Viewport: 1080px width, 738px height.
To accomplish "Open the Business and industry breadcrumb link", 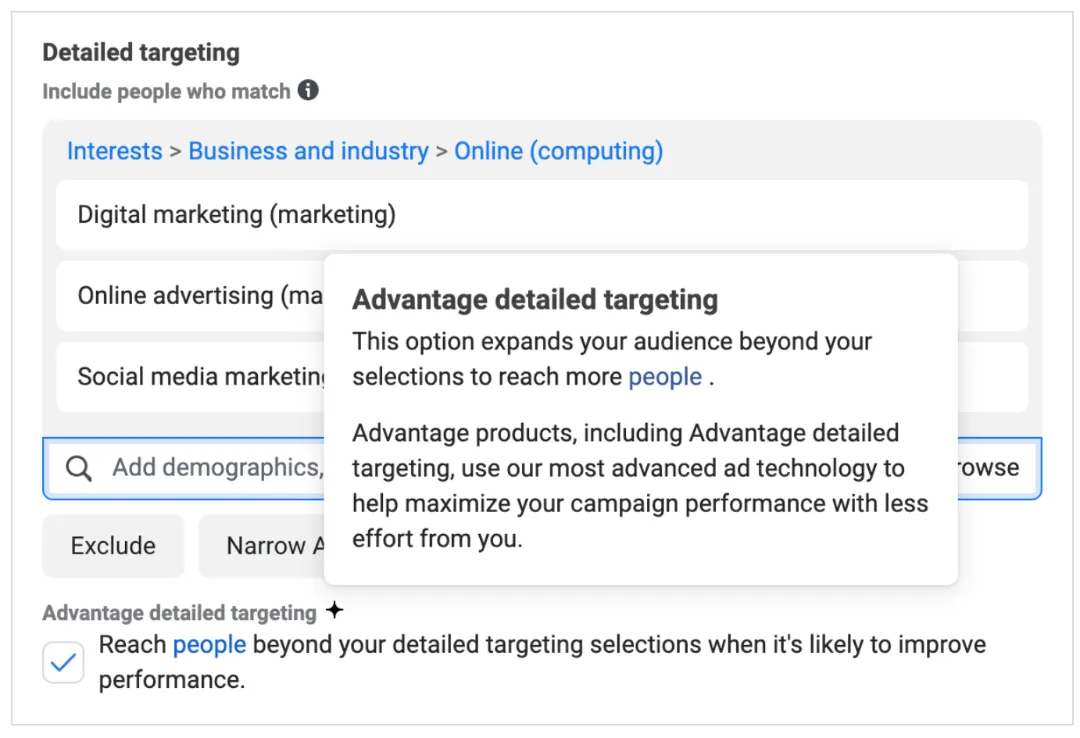I will point(309,151).
